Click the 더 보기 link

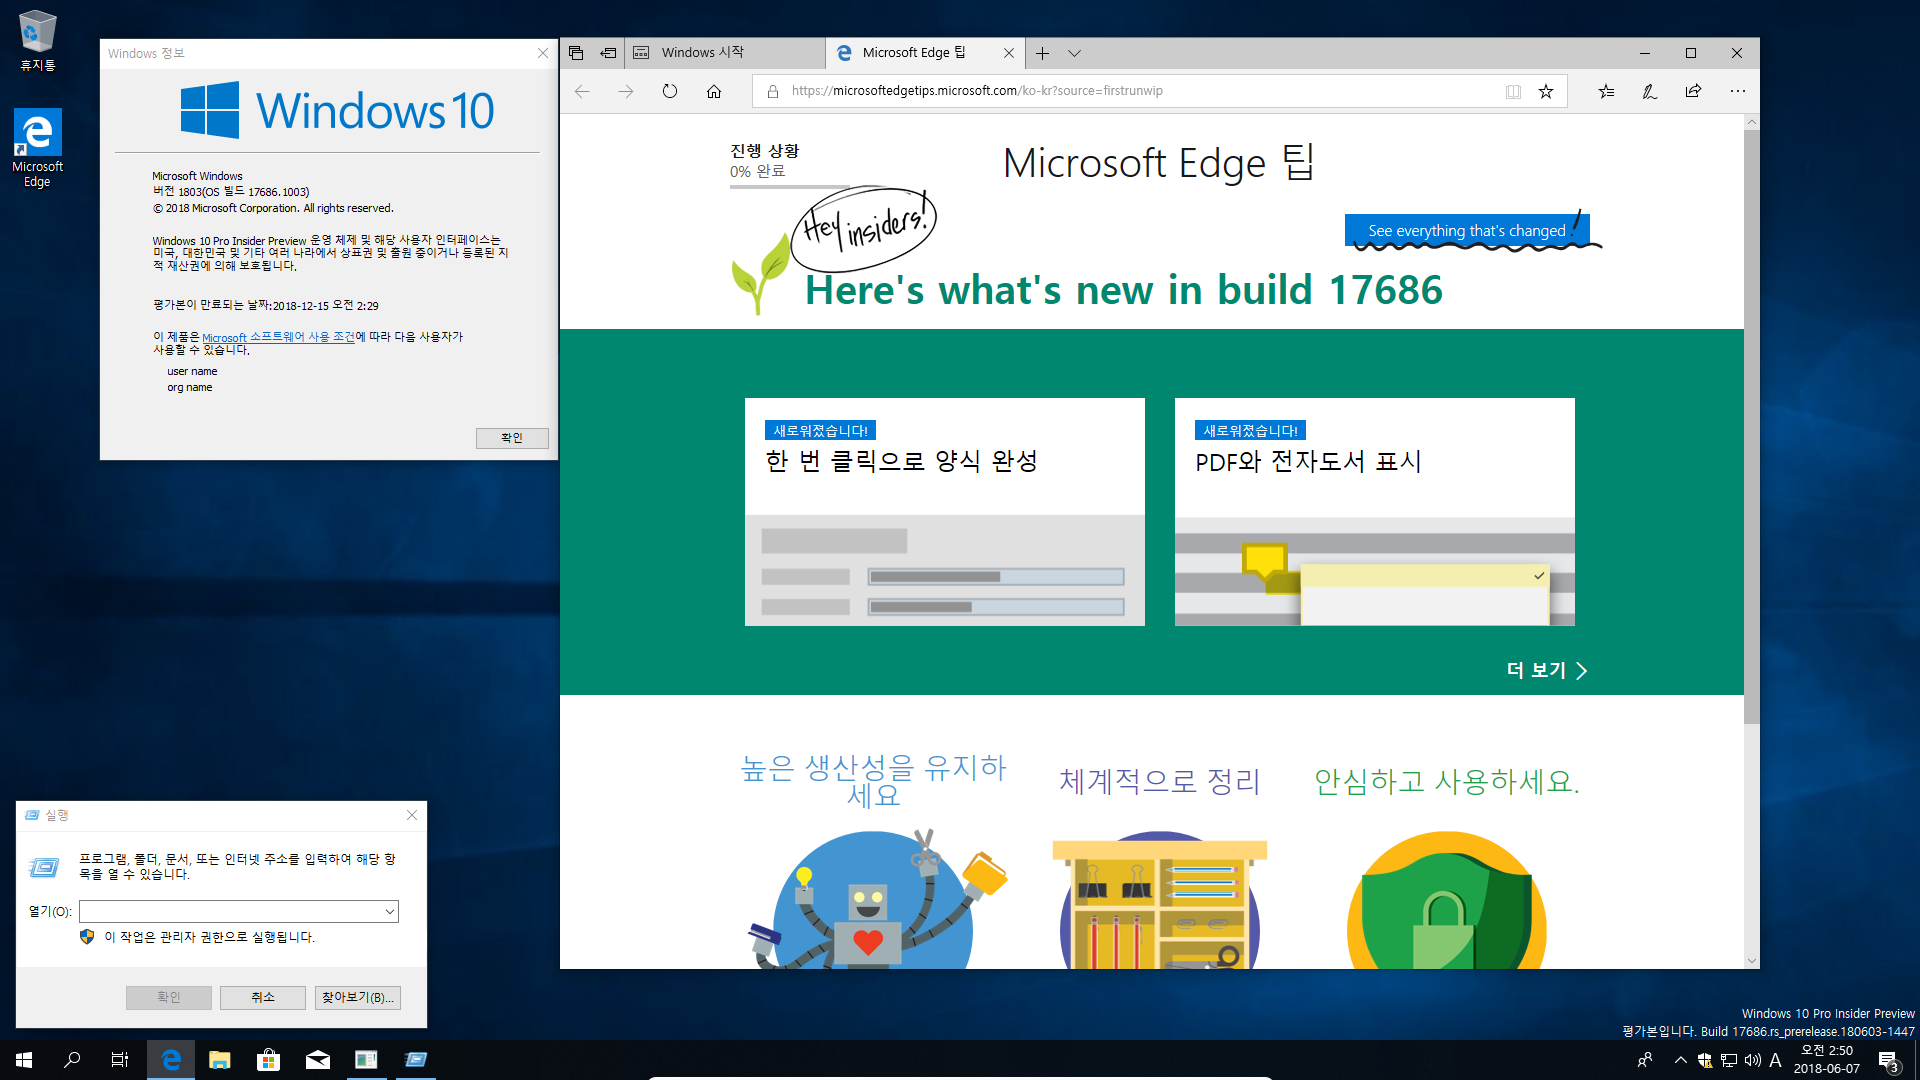coord(1546,670)
